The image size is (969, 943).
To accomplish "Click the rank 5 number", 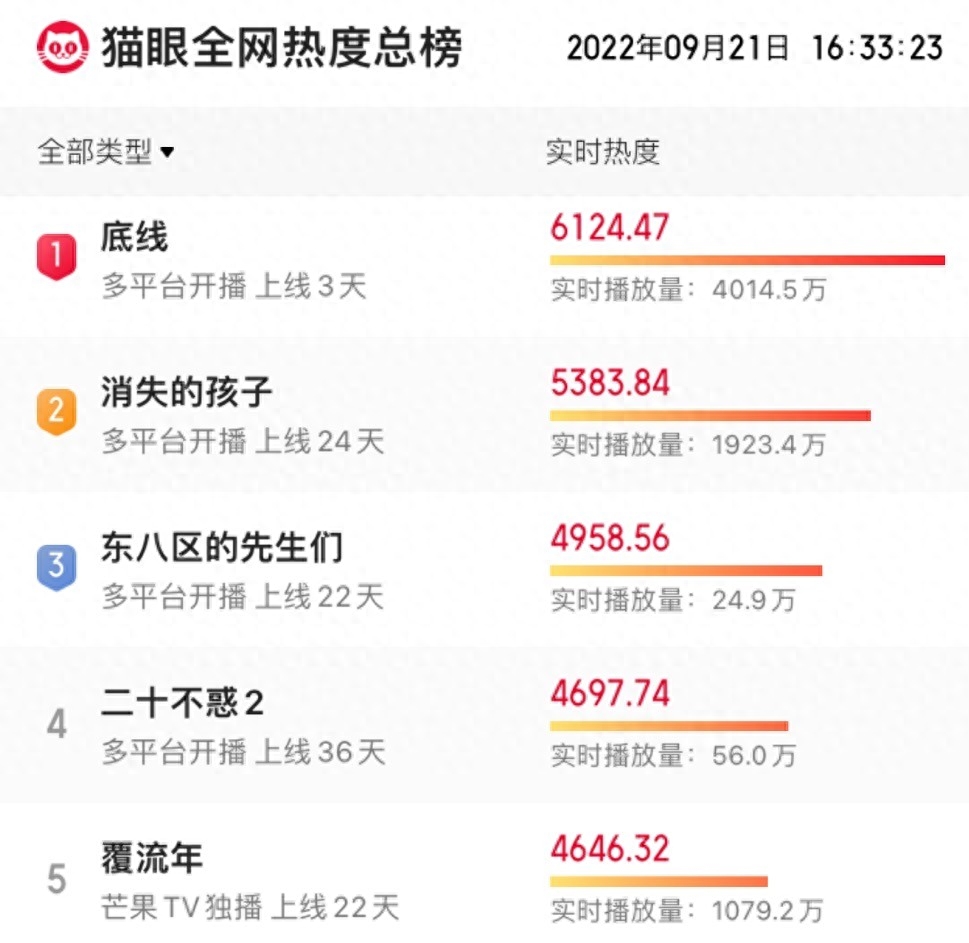I will tap(57, 879).
